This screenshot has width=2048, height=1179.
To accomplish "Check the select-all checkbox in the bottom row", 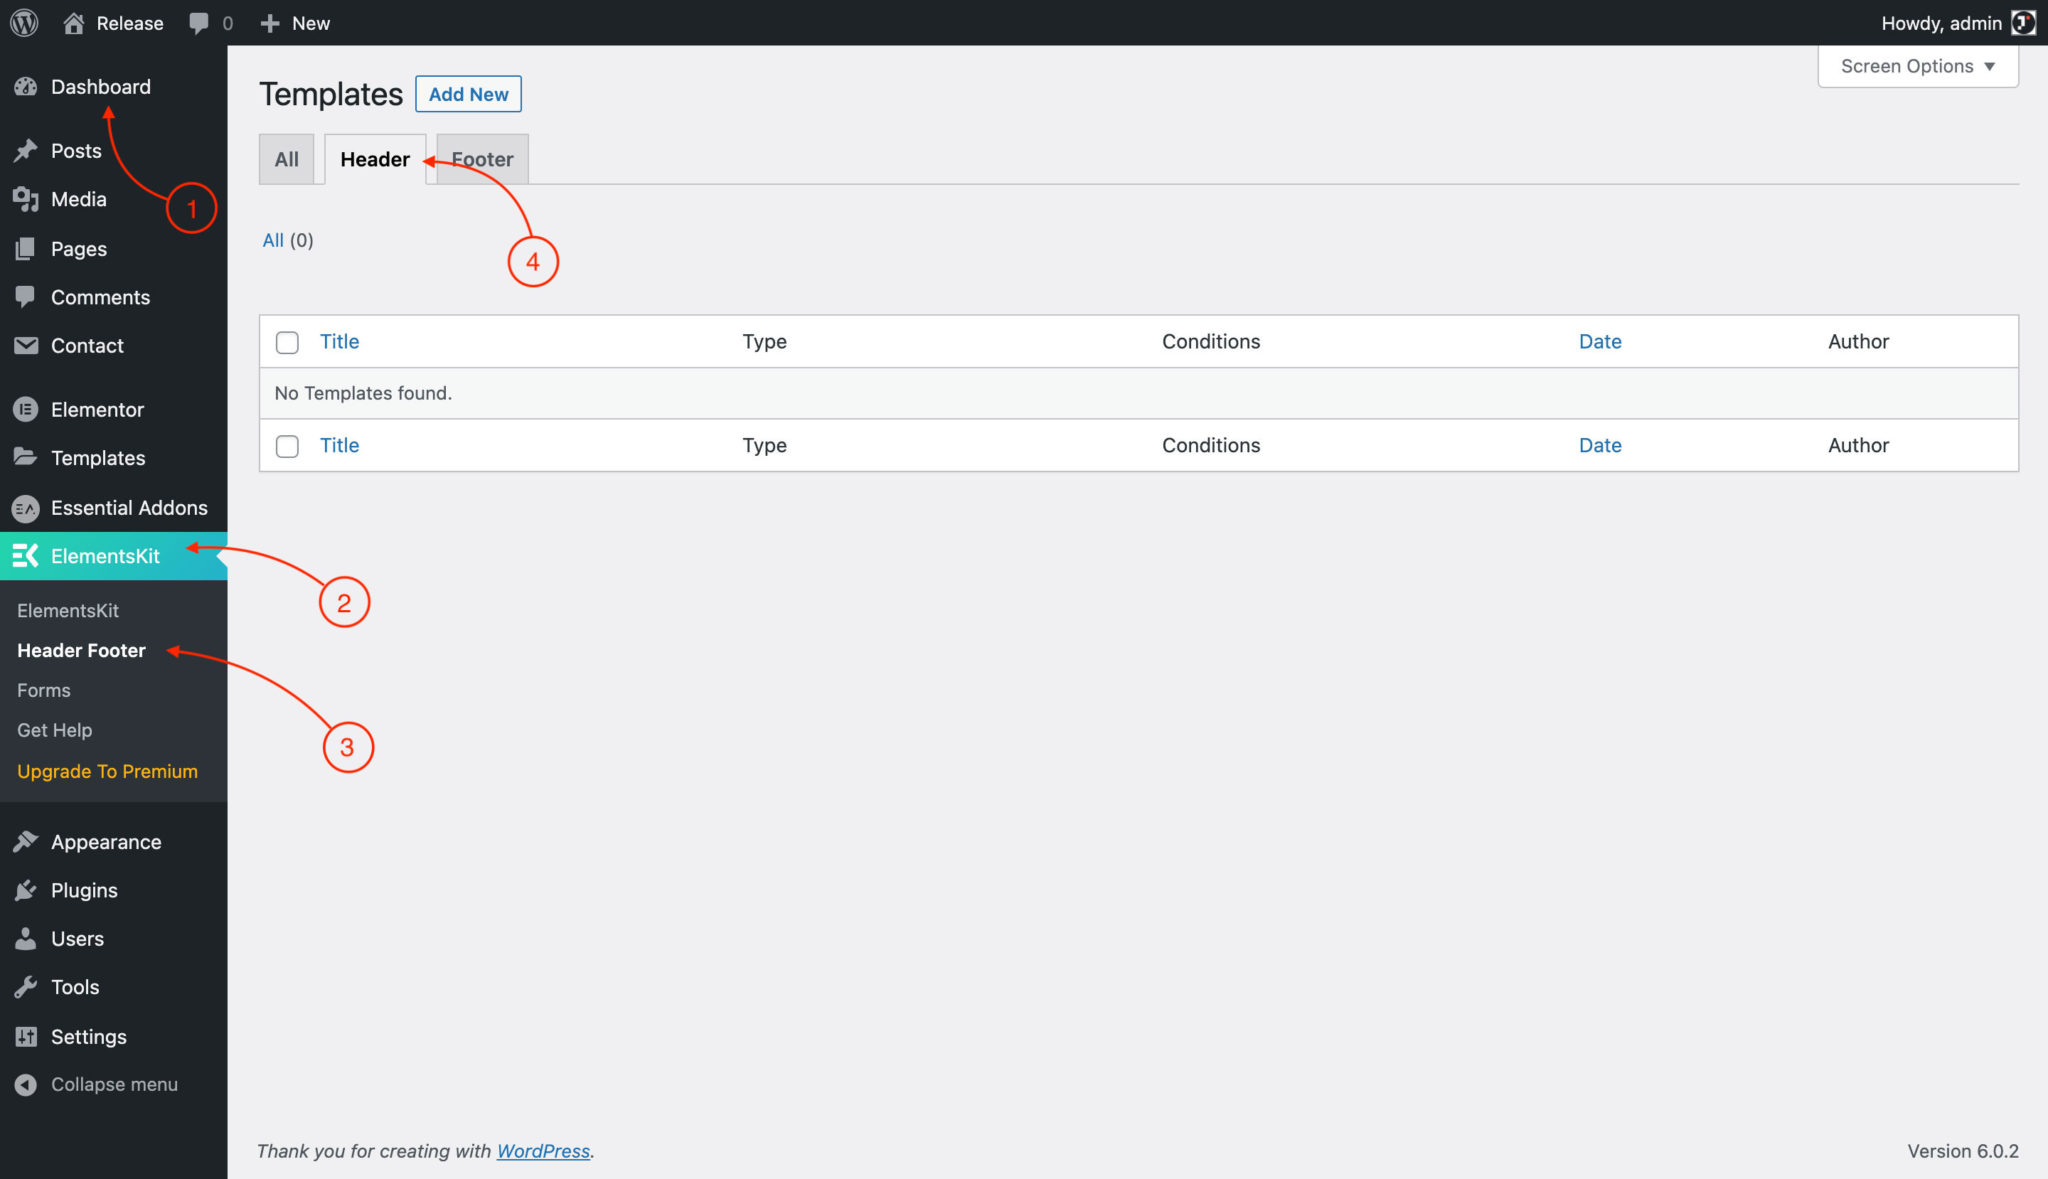I will (287, 446).
